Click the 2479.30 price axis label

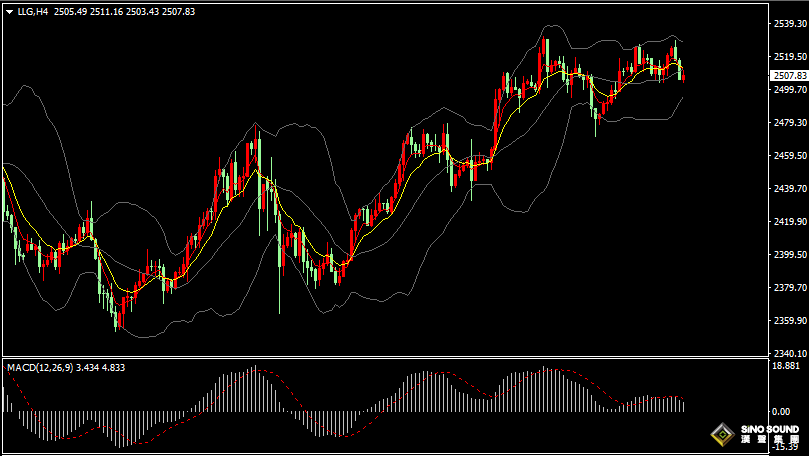788,122
